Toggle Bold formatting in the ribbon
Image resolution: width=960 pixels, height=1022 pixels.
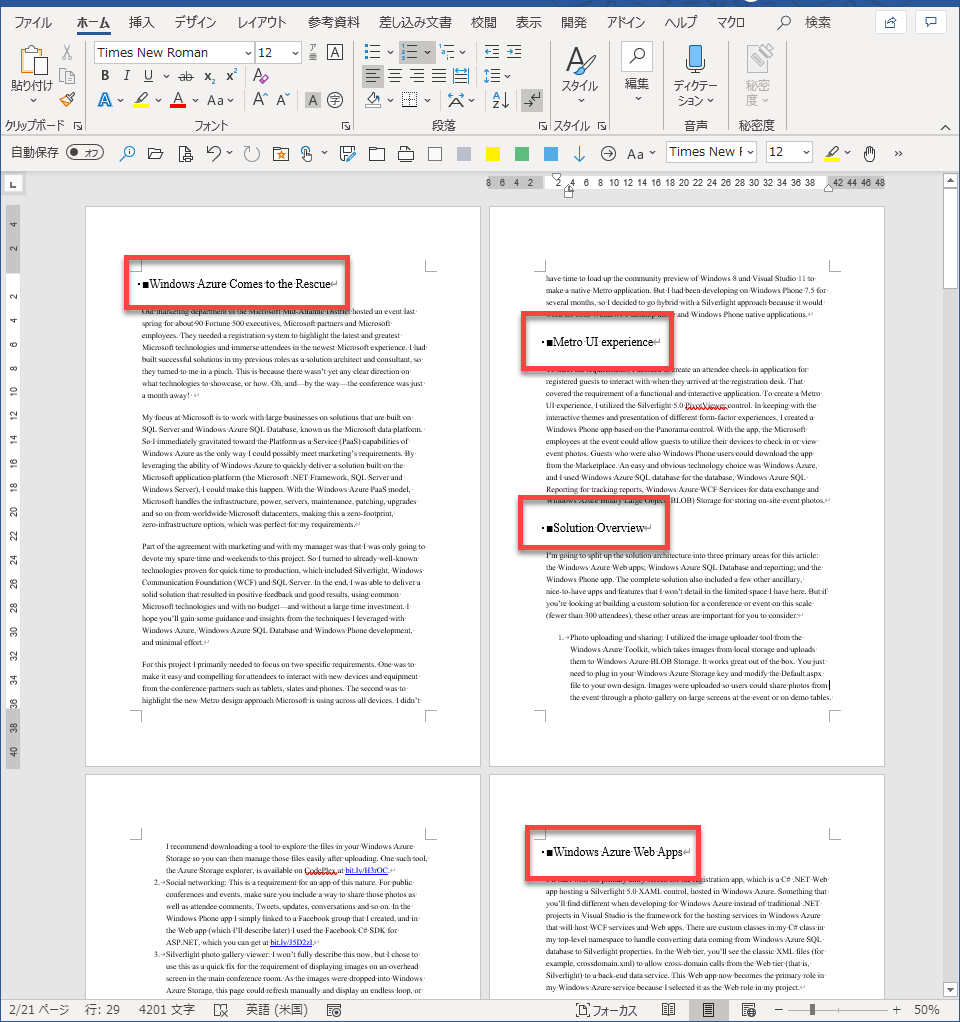pos(104,76)
